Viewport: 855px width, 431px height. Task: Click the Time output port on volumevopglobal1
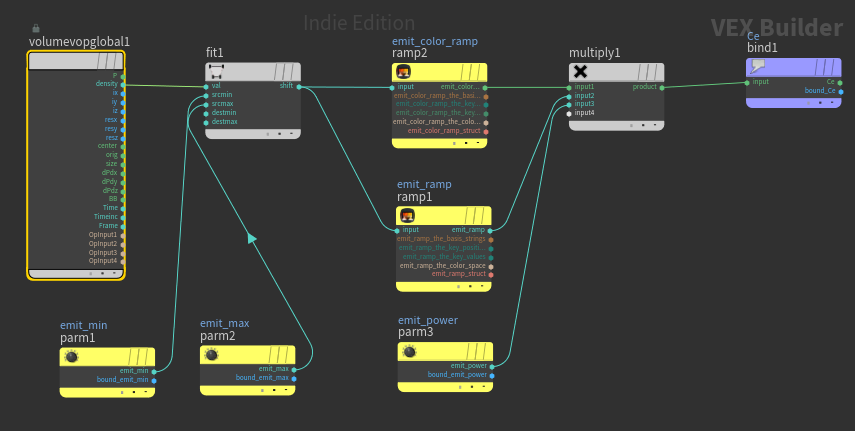pyautogui.click(x=123, y=208)
